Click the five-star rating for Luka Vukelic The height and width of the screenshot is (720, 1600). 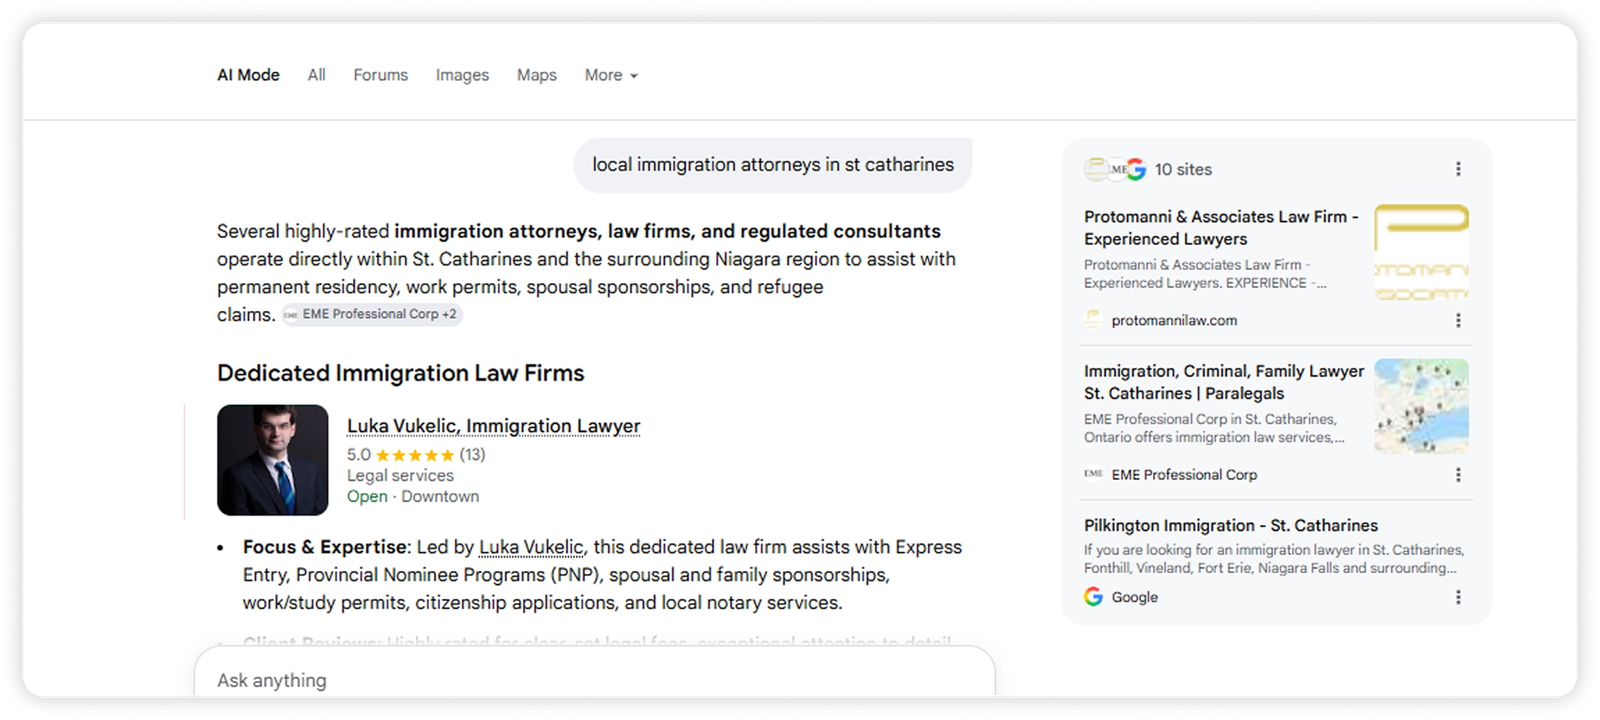click(x=414, y=455)
